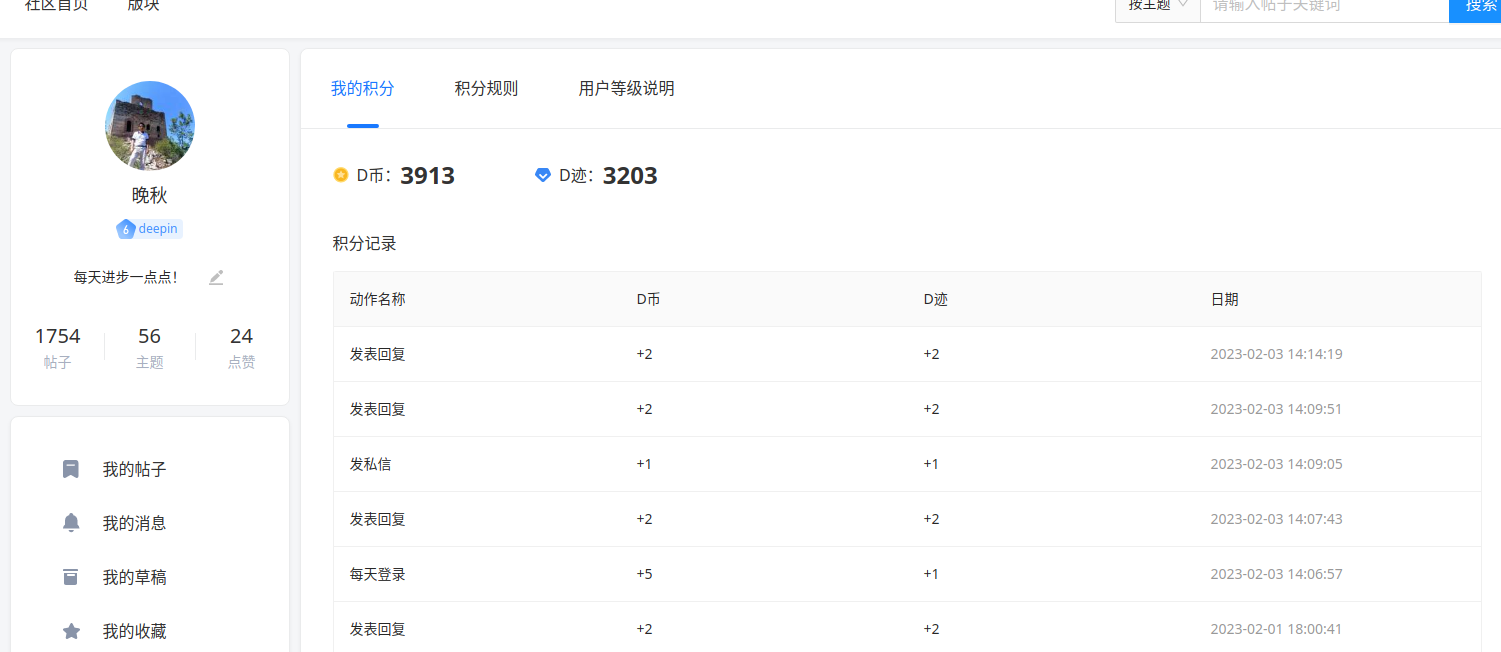This screenshot has height=652, width=1501.
Task: Switch to the 积分规则 tab
Action: (486, 89)
